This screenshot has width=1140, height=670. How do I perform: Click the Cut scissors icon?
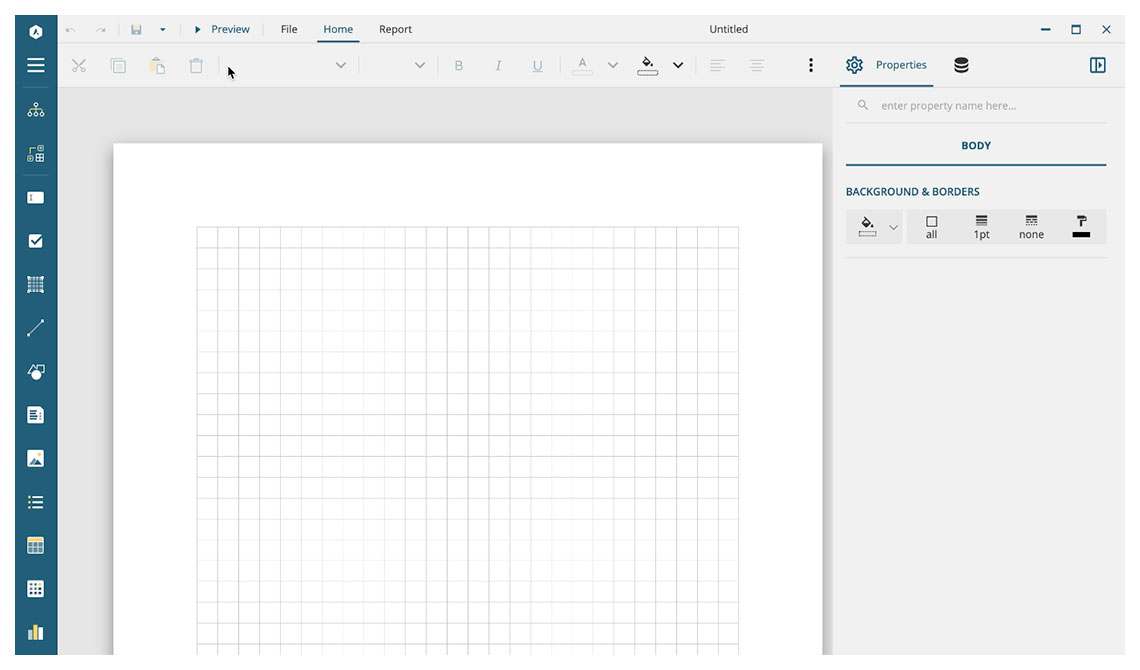(79, 65)
